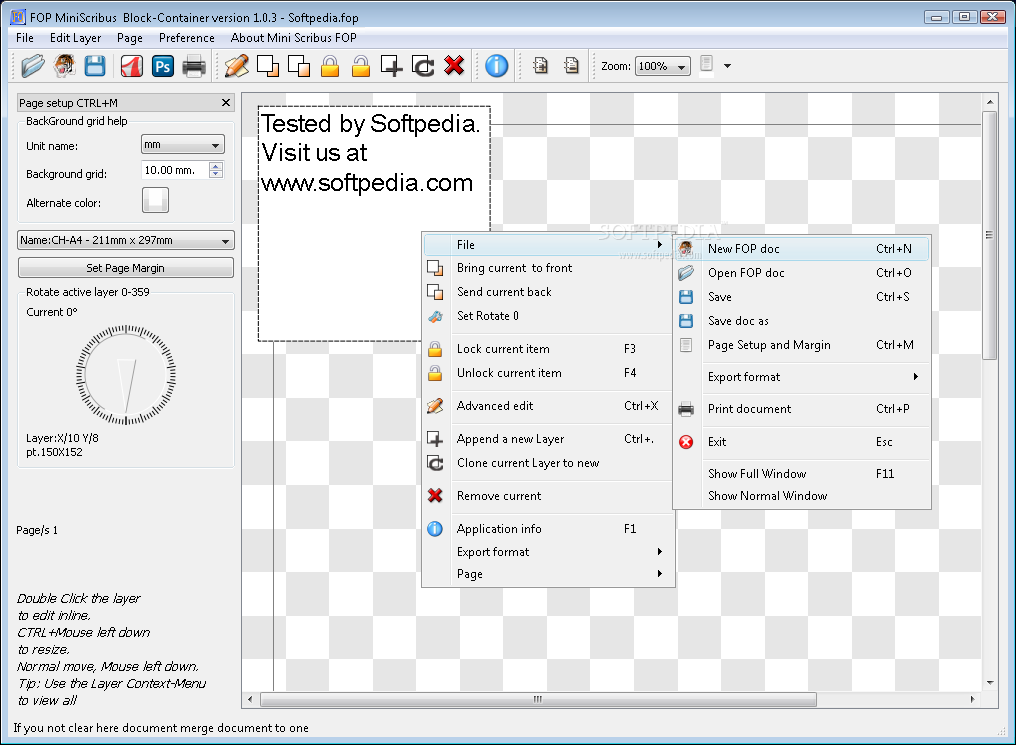Select Lock current item entry
The width and height of the screenshot is (1016, 745).
(x=548, y=349)
